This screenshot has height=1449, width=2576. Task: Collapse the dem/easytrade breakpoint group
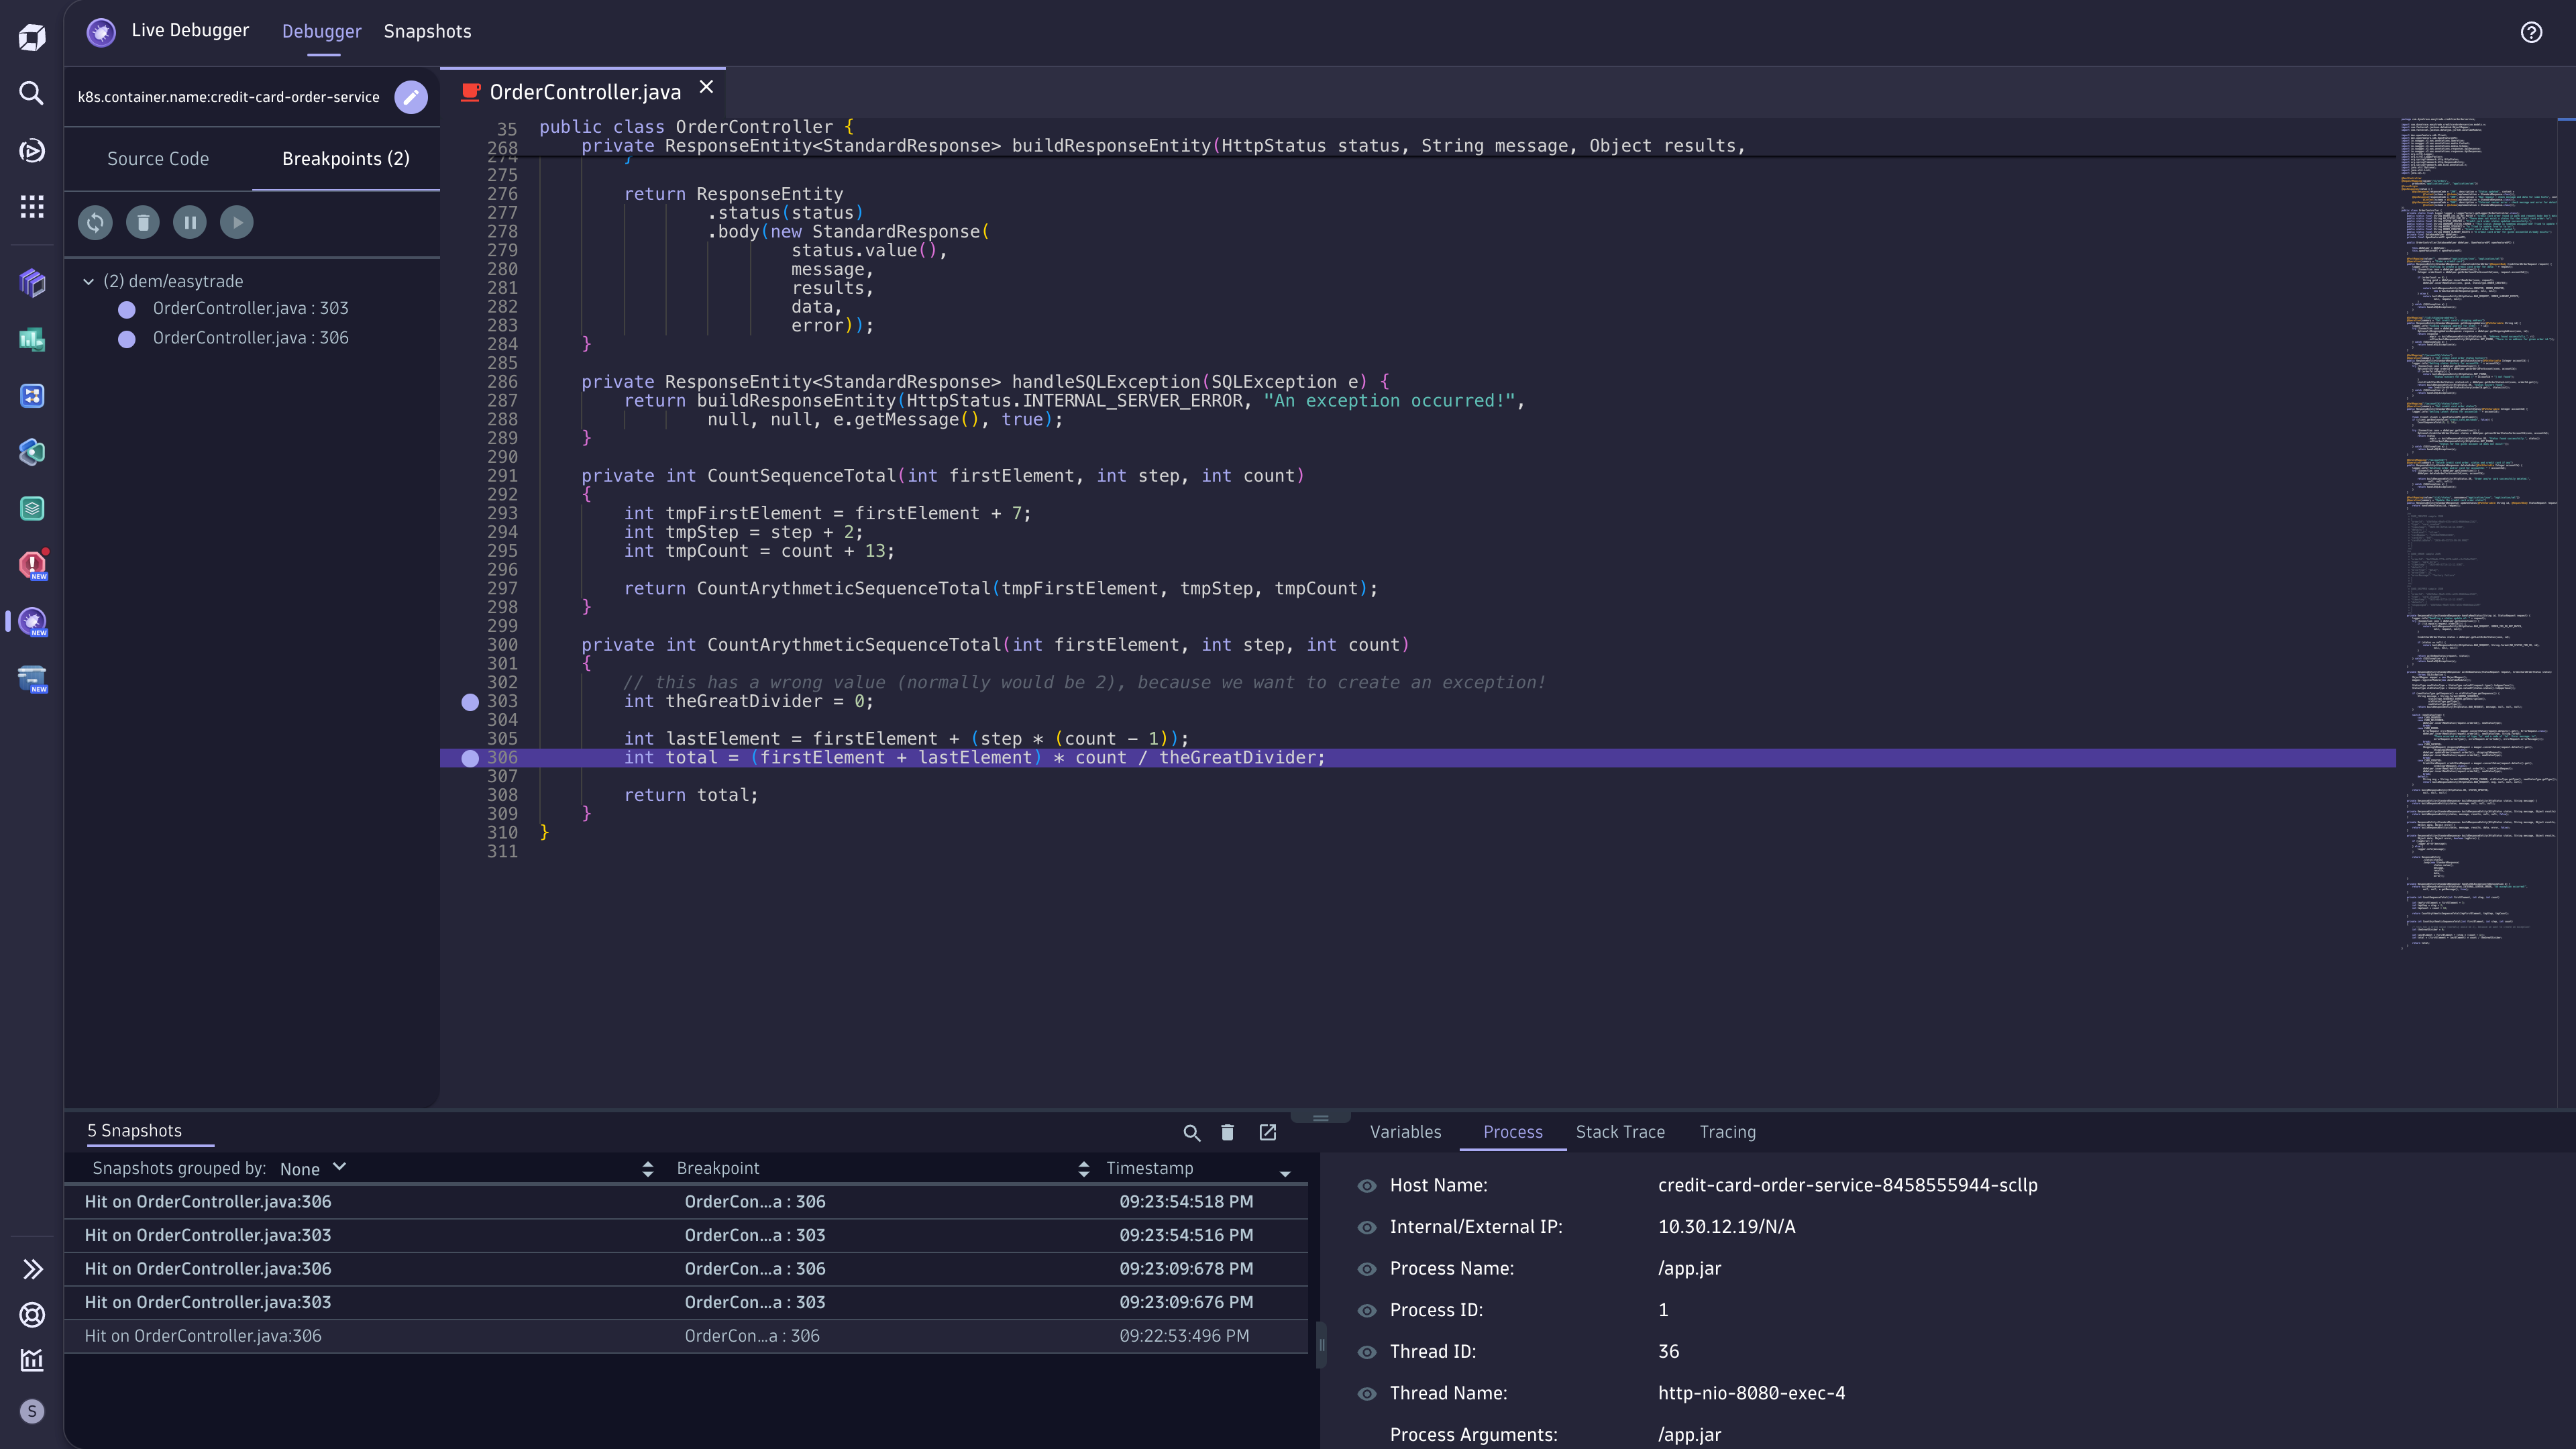88,281
